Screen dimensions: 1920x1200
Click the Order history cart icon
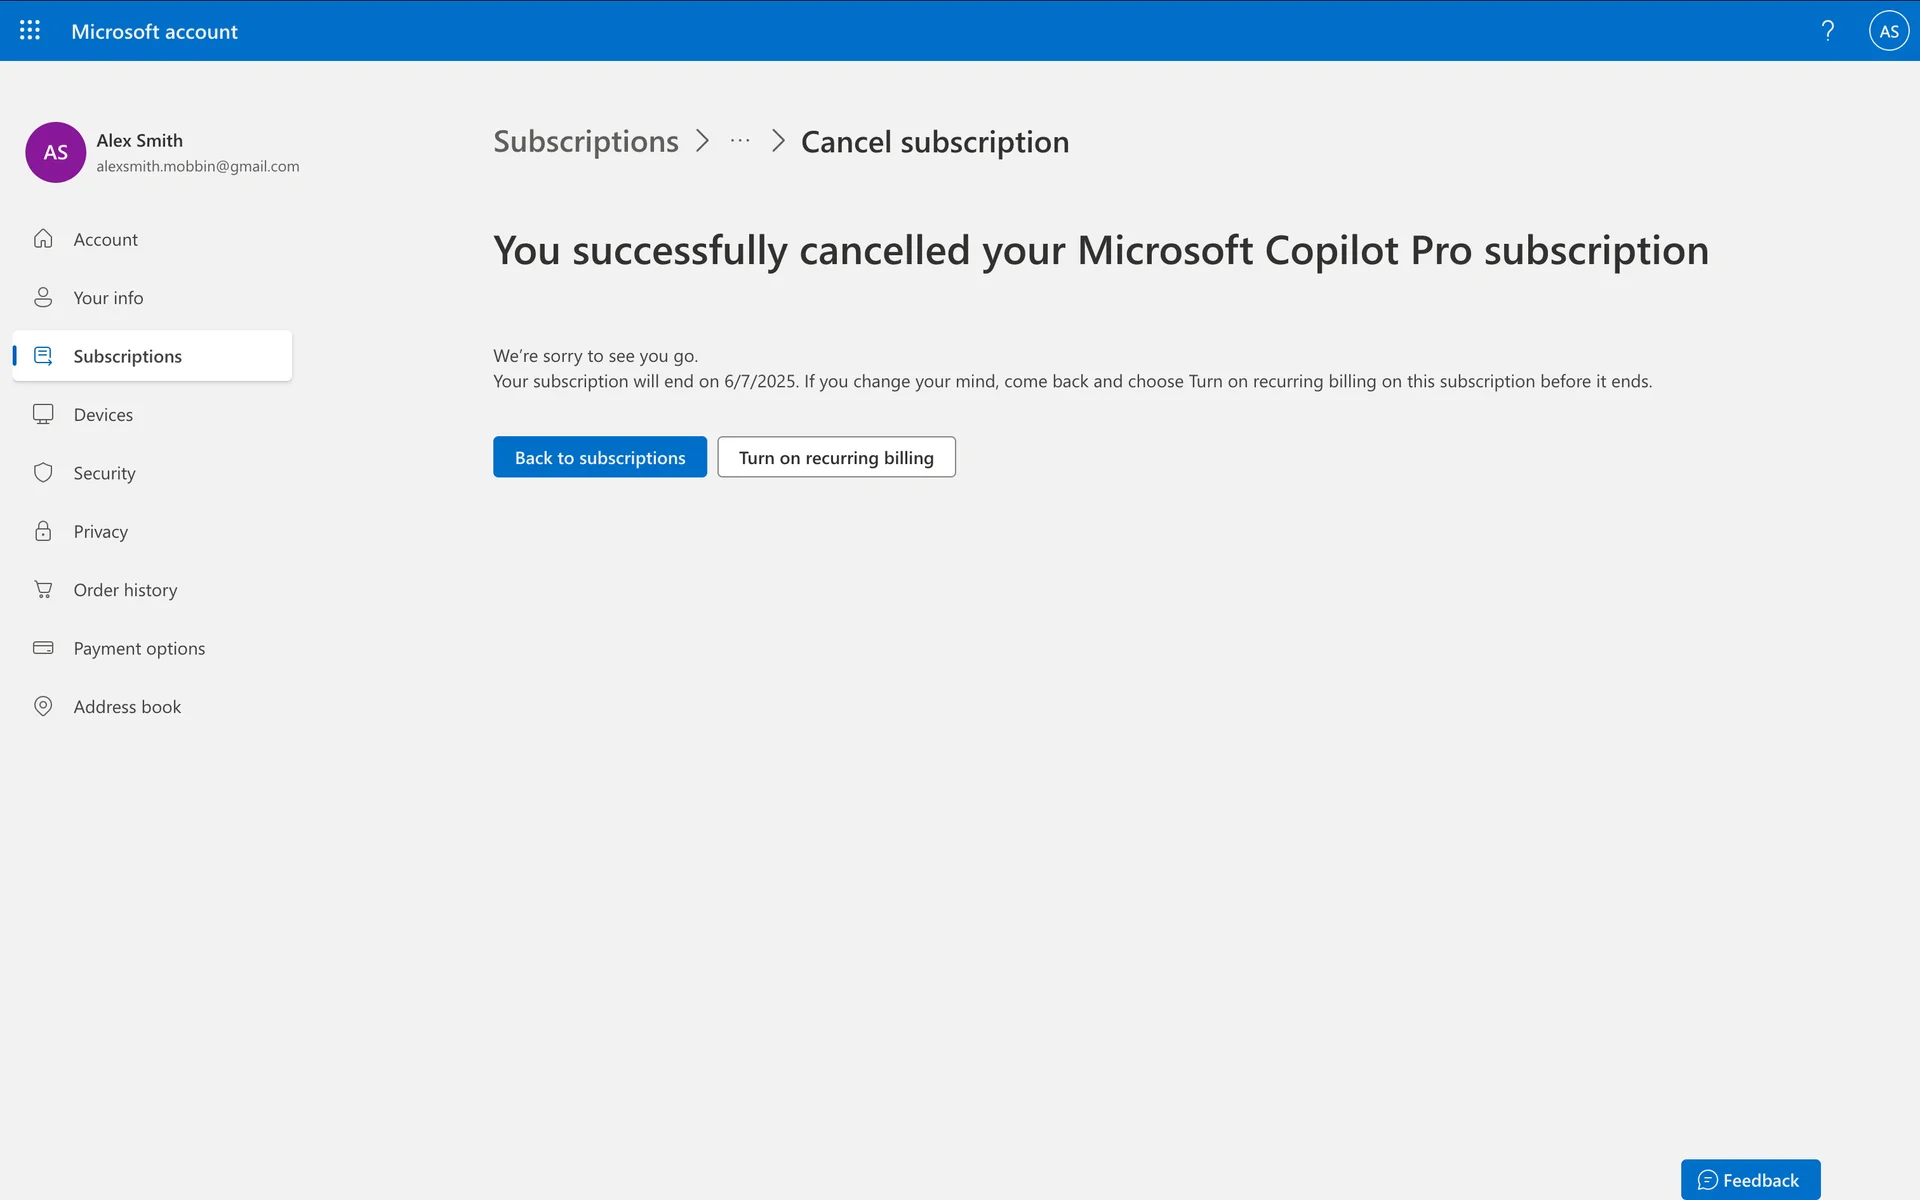click(43, 590)
